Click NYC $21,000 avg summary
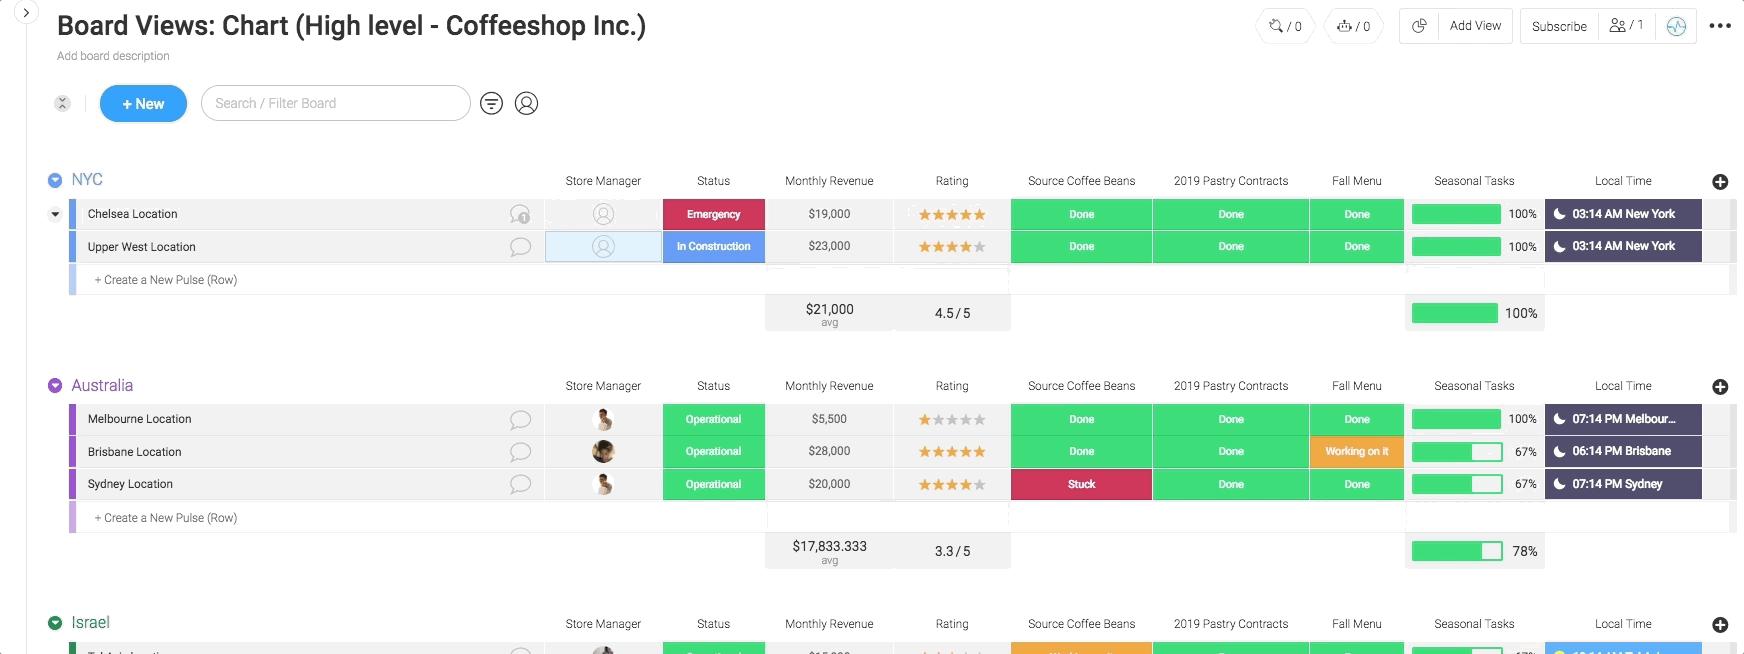This screenshot has height=654, width=1744. 829,313
